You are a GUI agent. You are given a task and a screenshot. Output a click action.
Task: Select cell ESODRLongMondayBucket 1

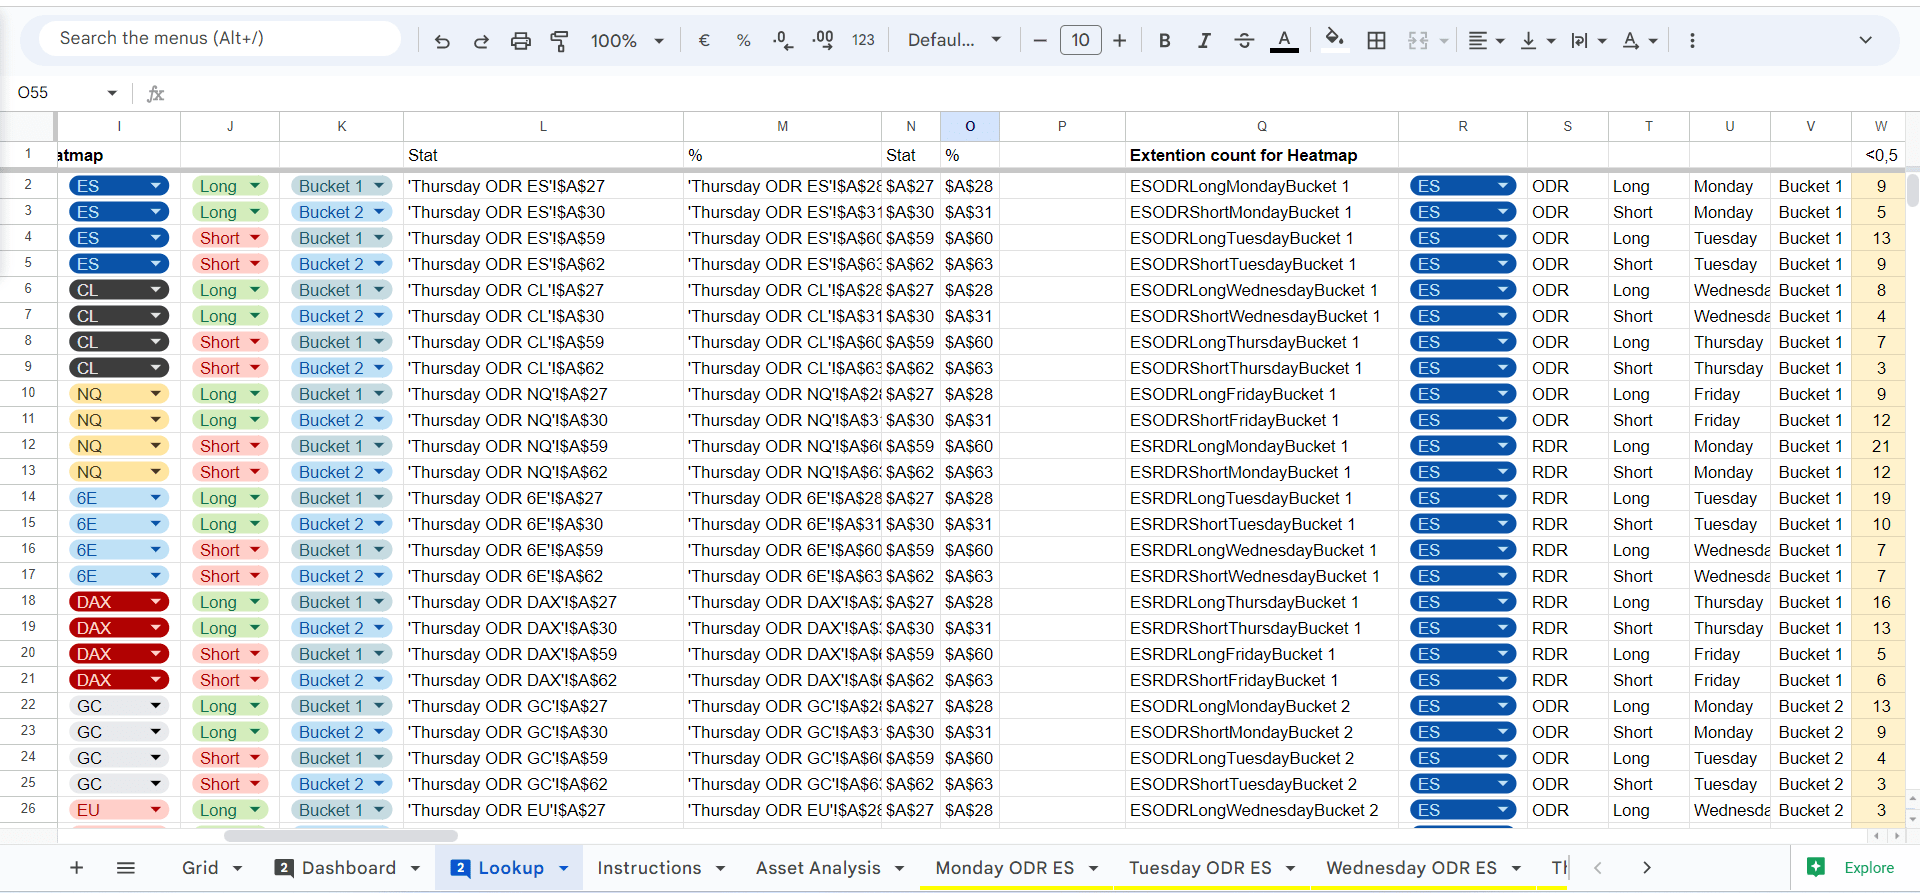[1261, 186]
